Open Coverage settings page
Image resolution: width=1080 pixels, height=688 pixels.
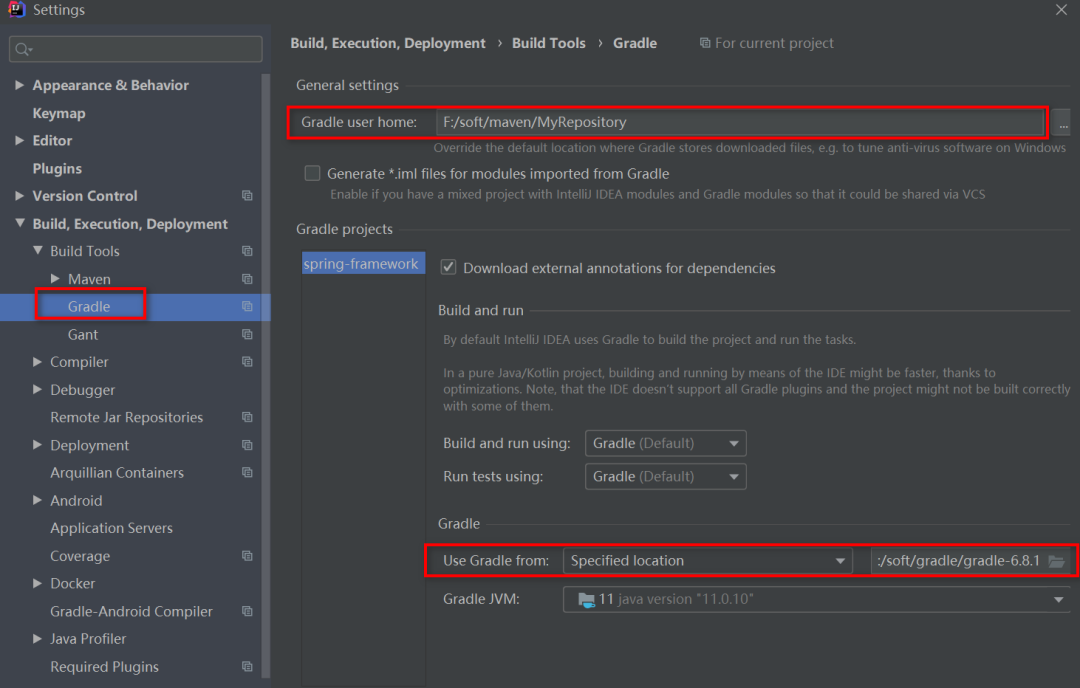80,556
